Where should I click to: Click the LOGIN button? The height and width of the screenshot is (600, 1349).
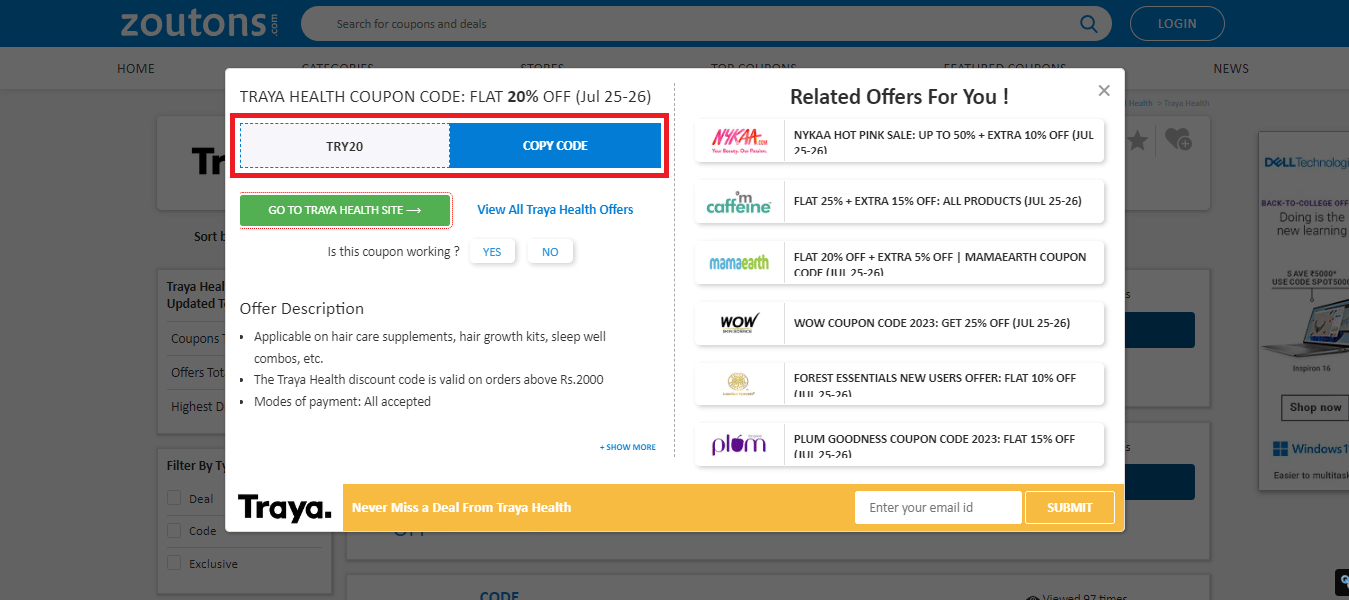(1177, 23)
